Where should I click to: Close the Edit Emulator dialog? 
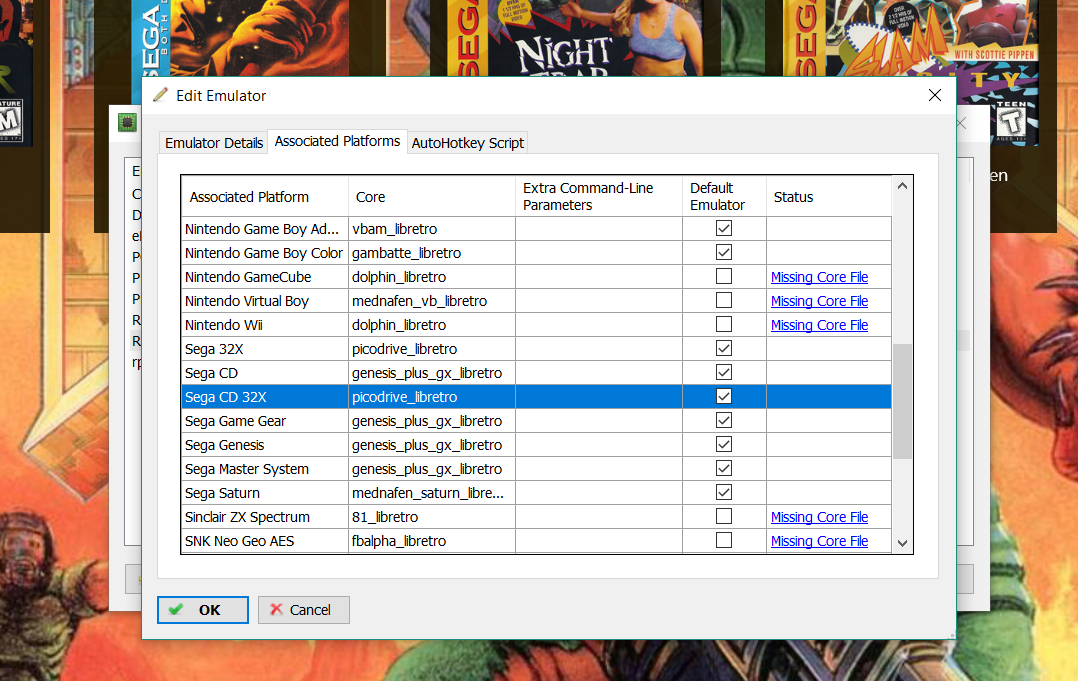(x=934, y=96)
